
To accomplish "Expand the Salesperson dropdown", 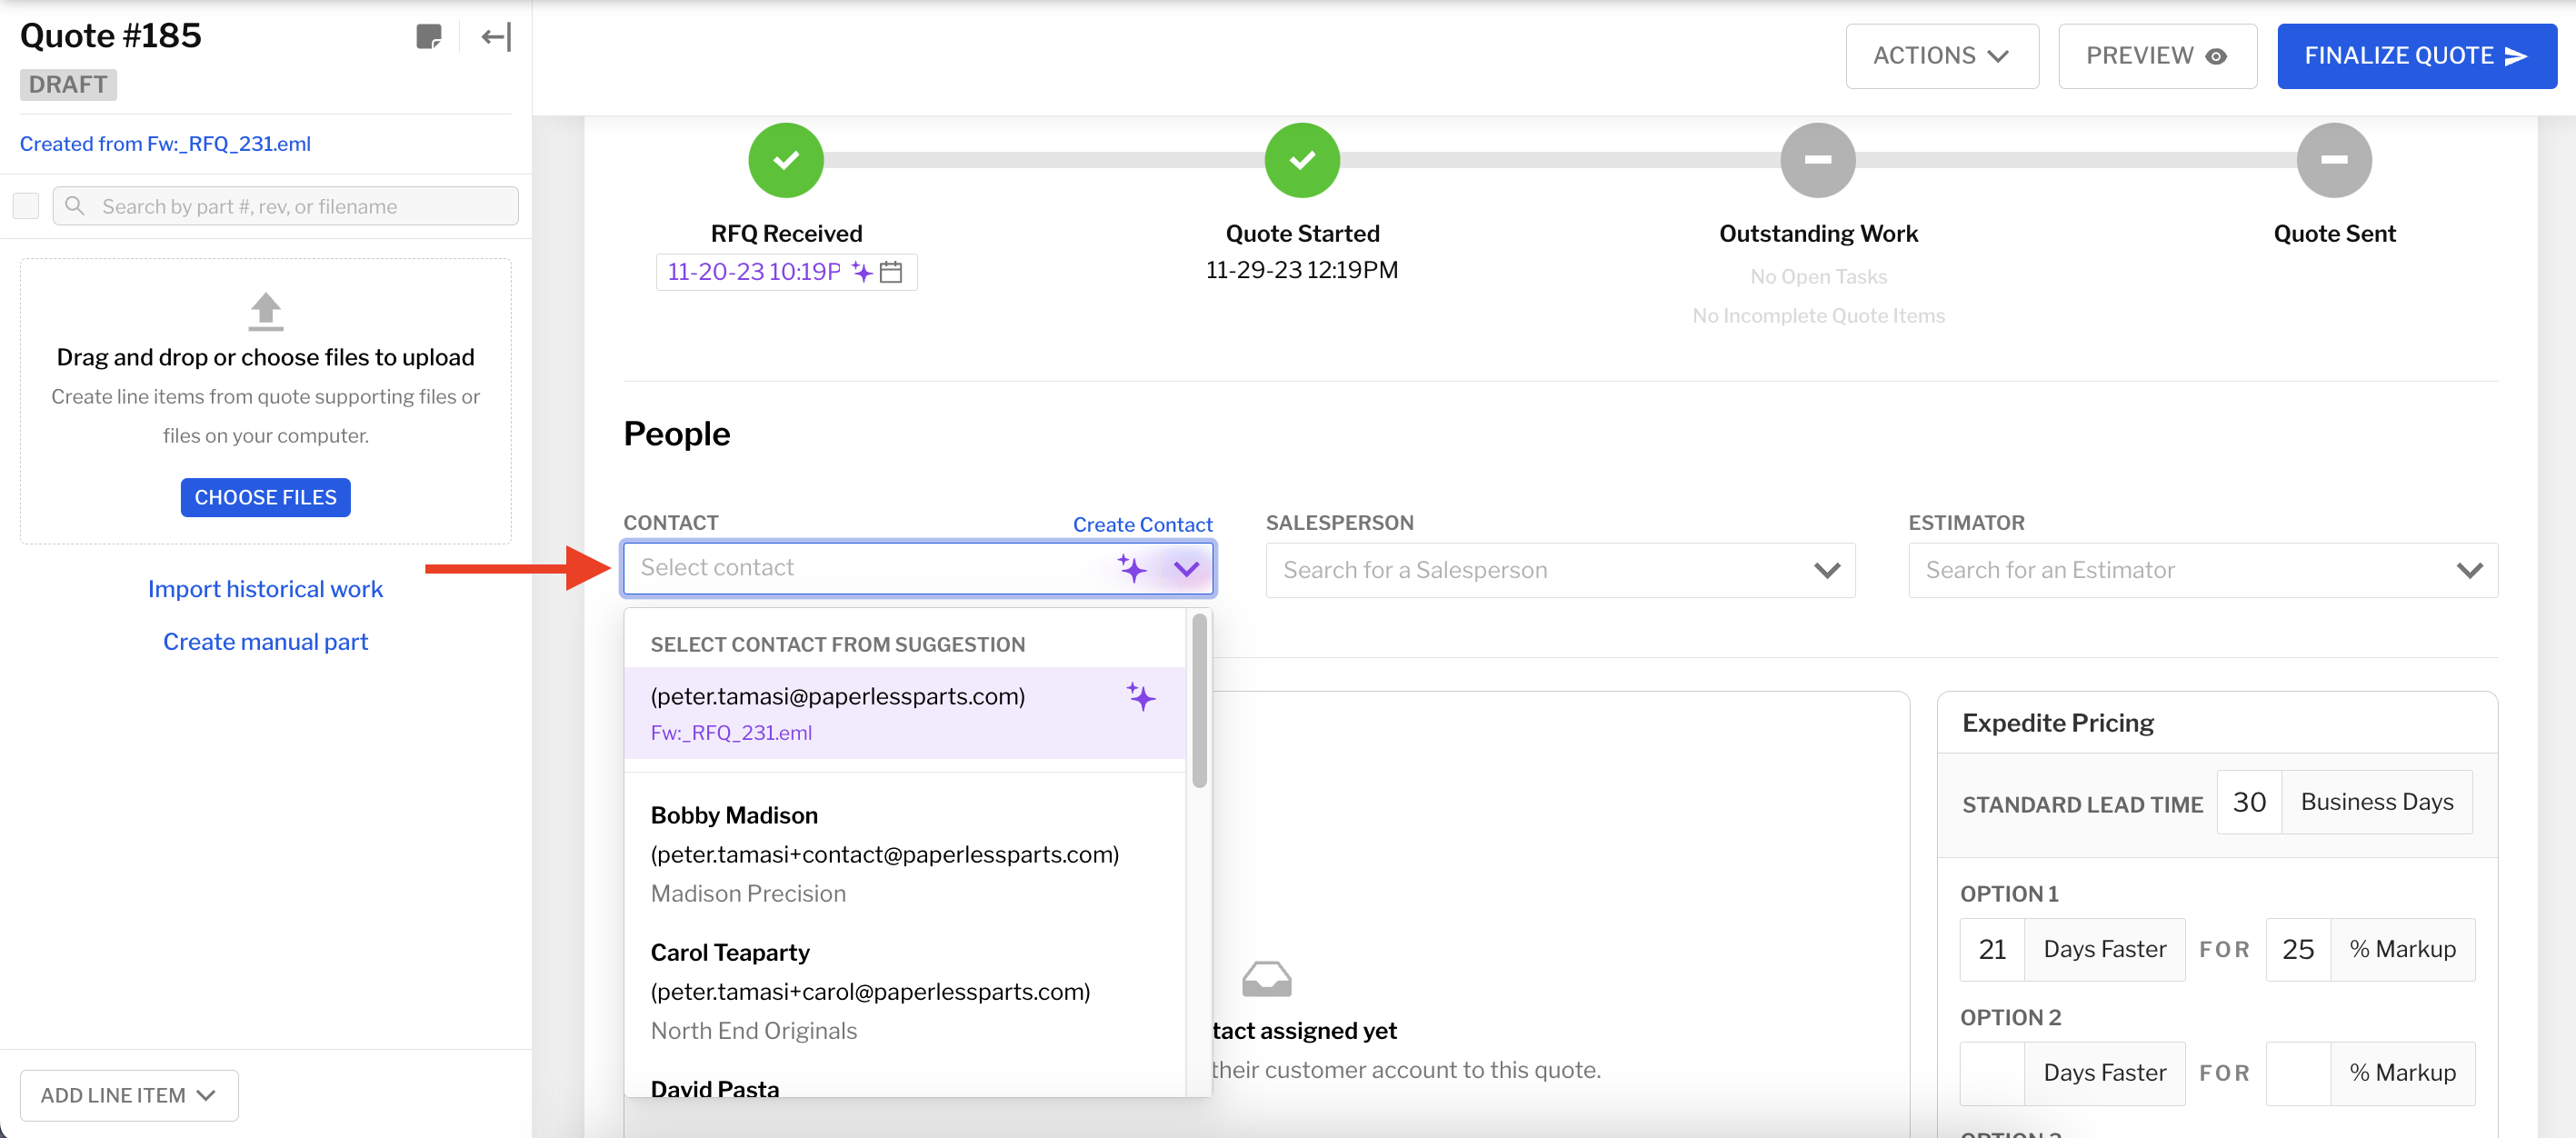I will pos(1828,570).
